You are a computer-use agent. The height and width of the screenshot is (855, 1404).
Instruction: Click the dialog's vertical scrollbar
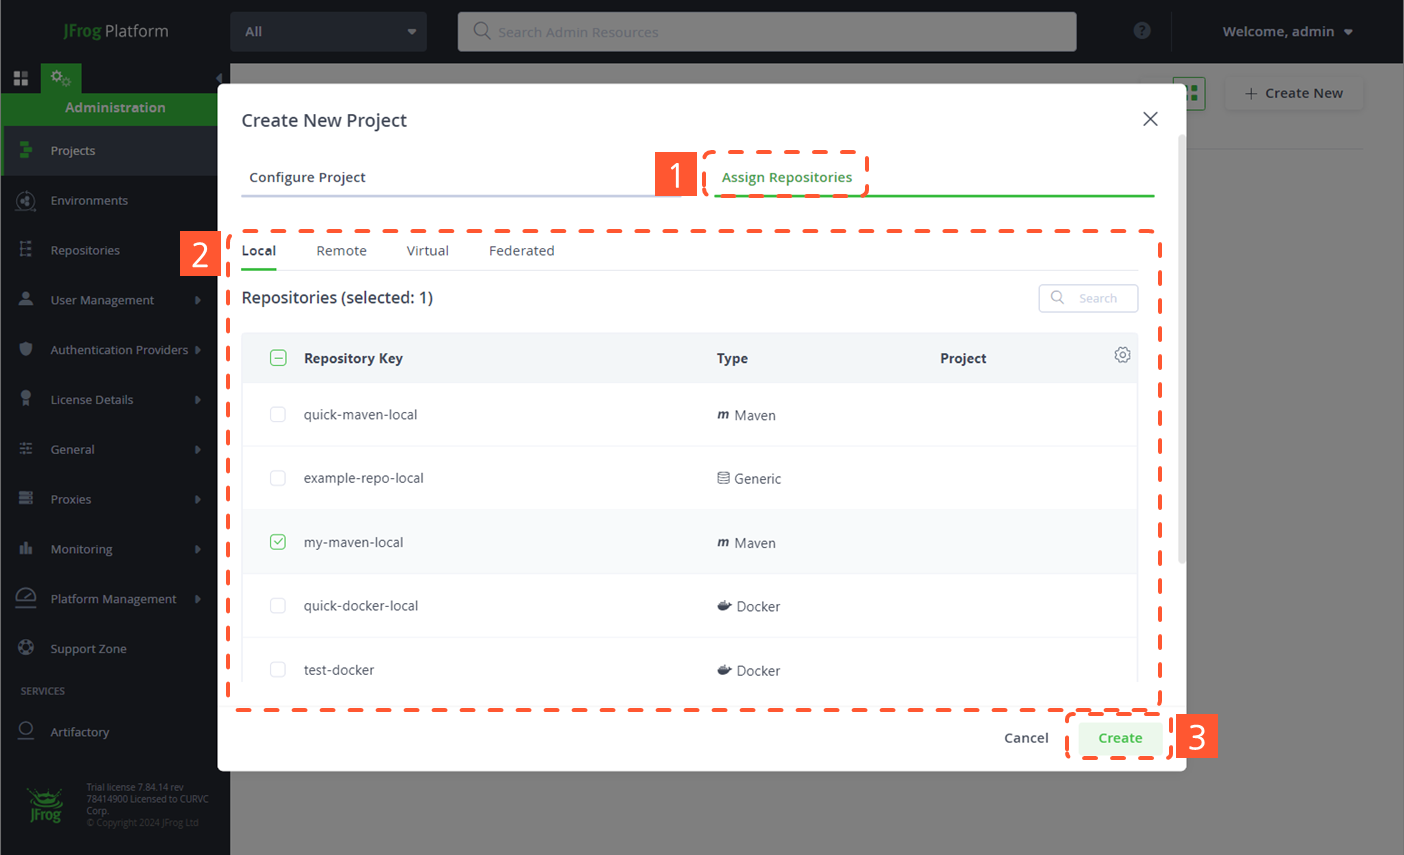1181,350
